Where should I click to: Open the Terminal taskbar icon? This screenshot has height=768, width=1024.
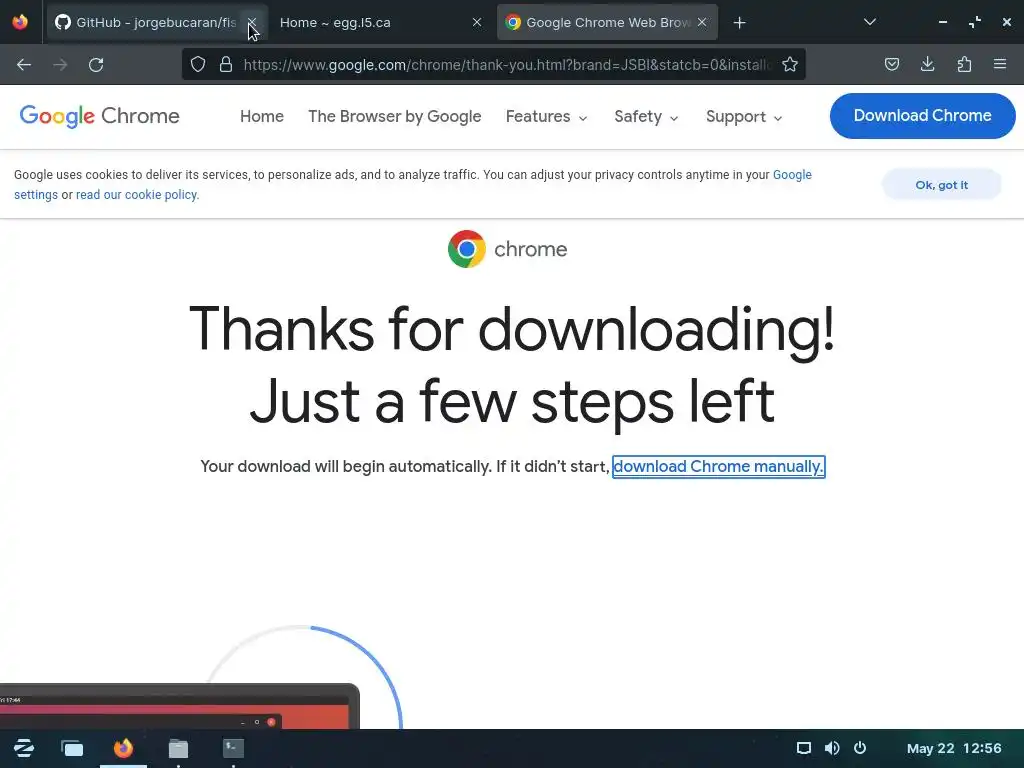[233, 748]
